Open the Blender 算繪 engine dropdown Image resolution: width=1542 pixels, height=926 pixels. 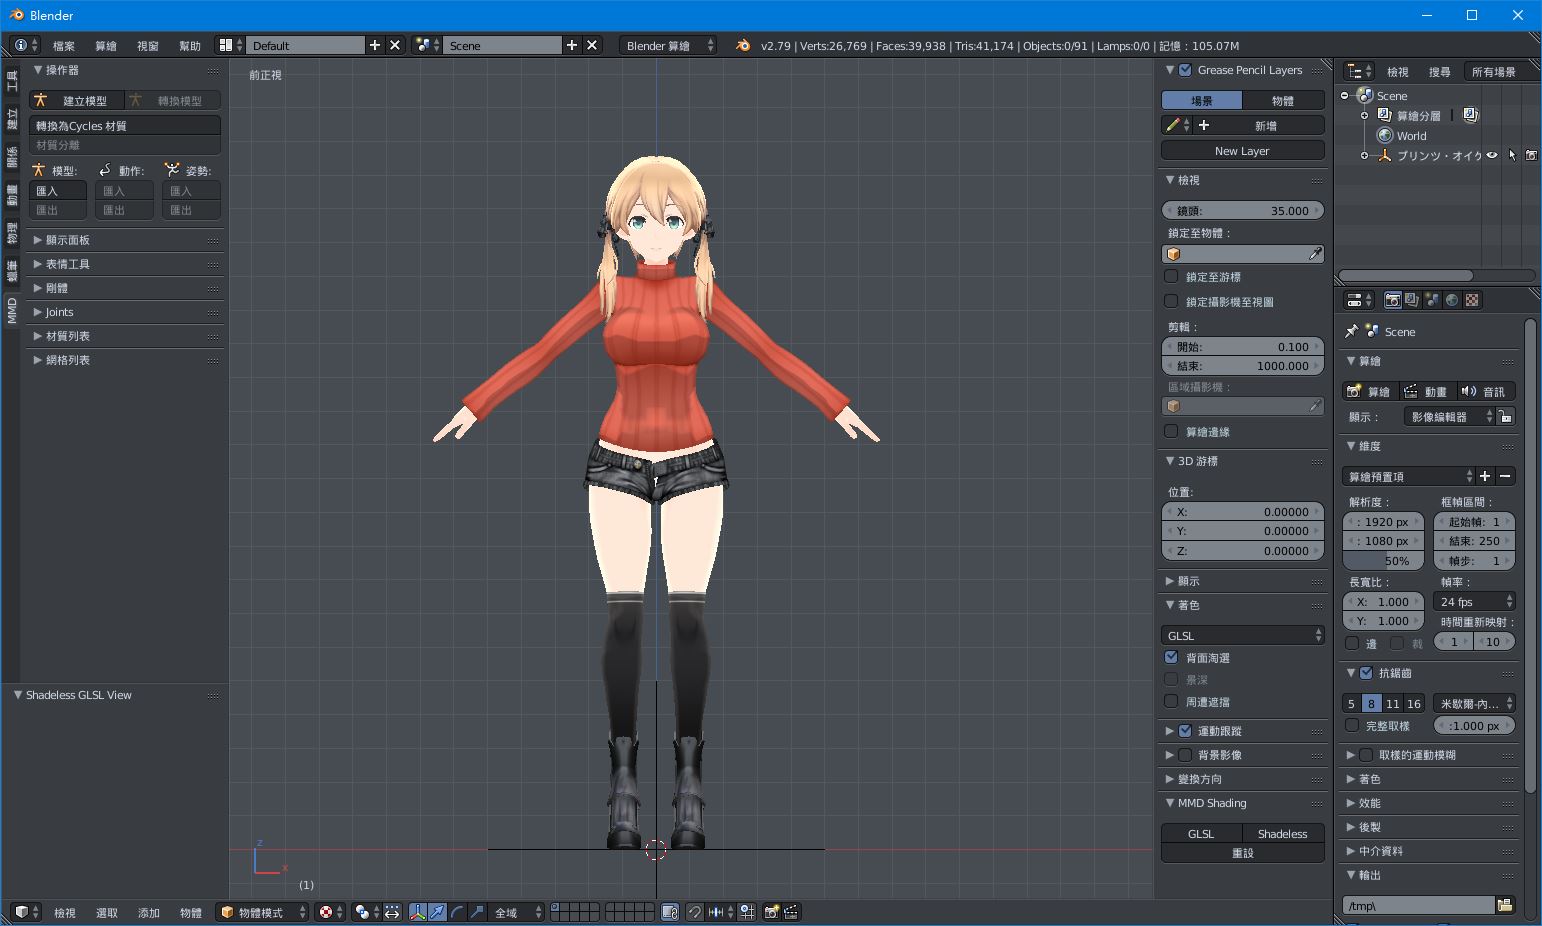[x=668, y=45]
